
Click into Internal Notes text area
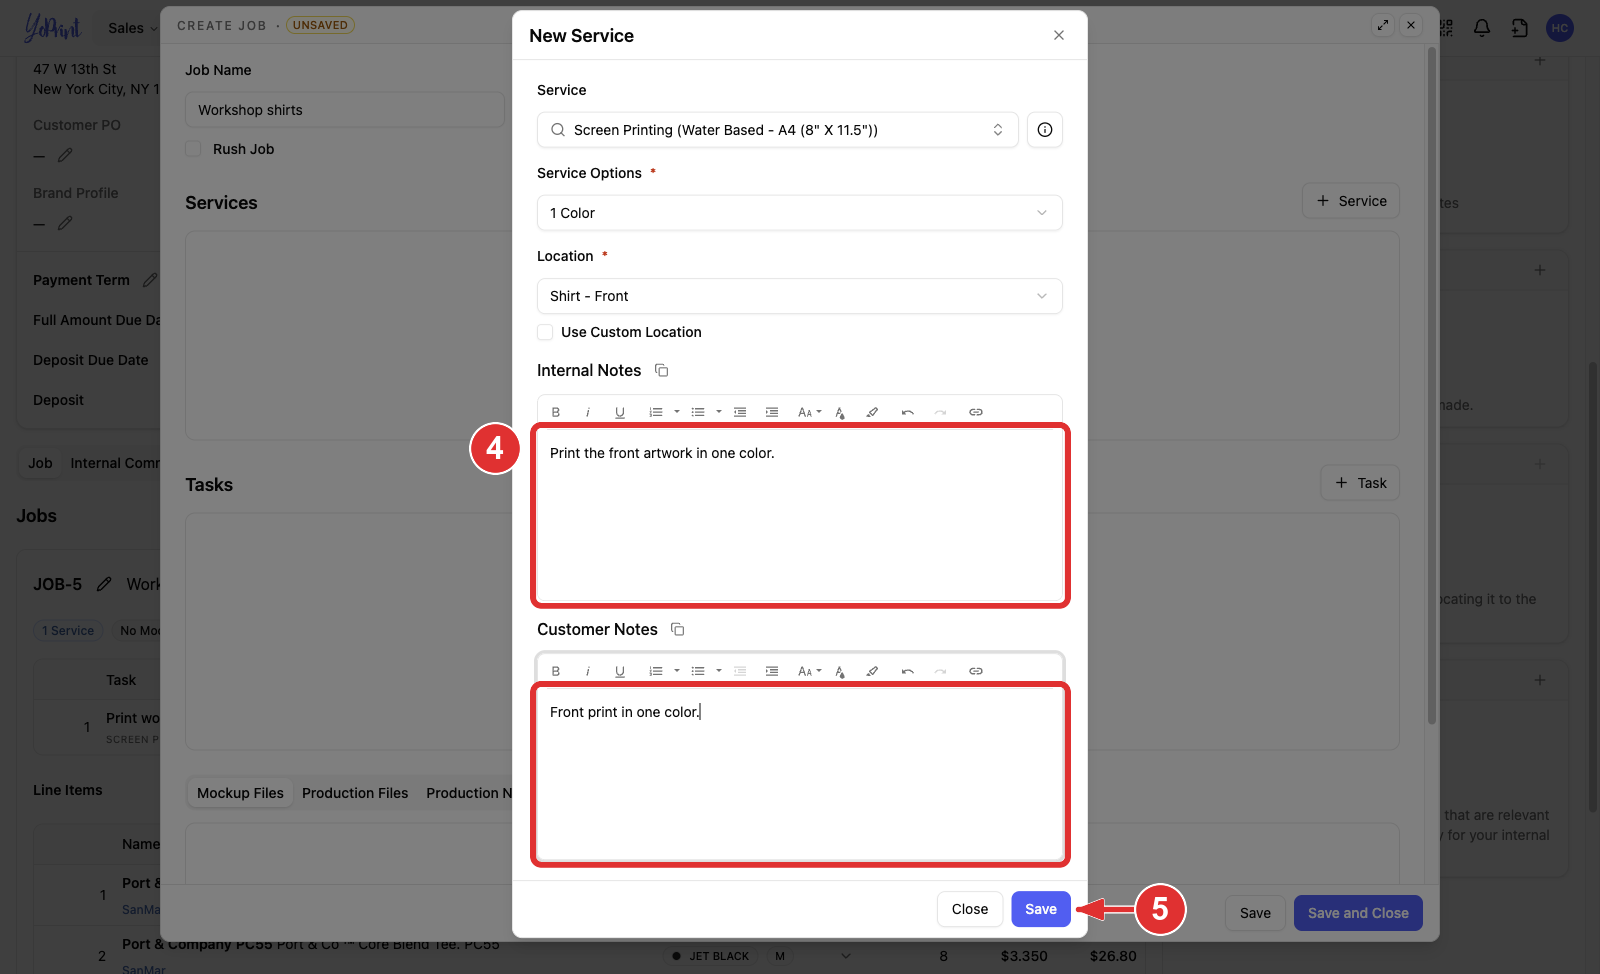800,515
